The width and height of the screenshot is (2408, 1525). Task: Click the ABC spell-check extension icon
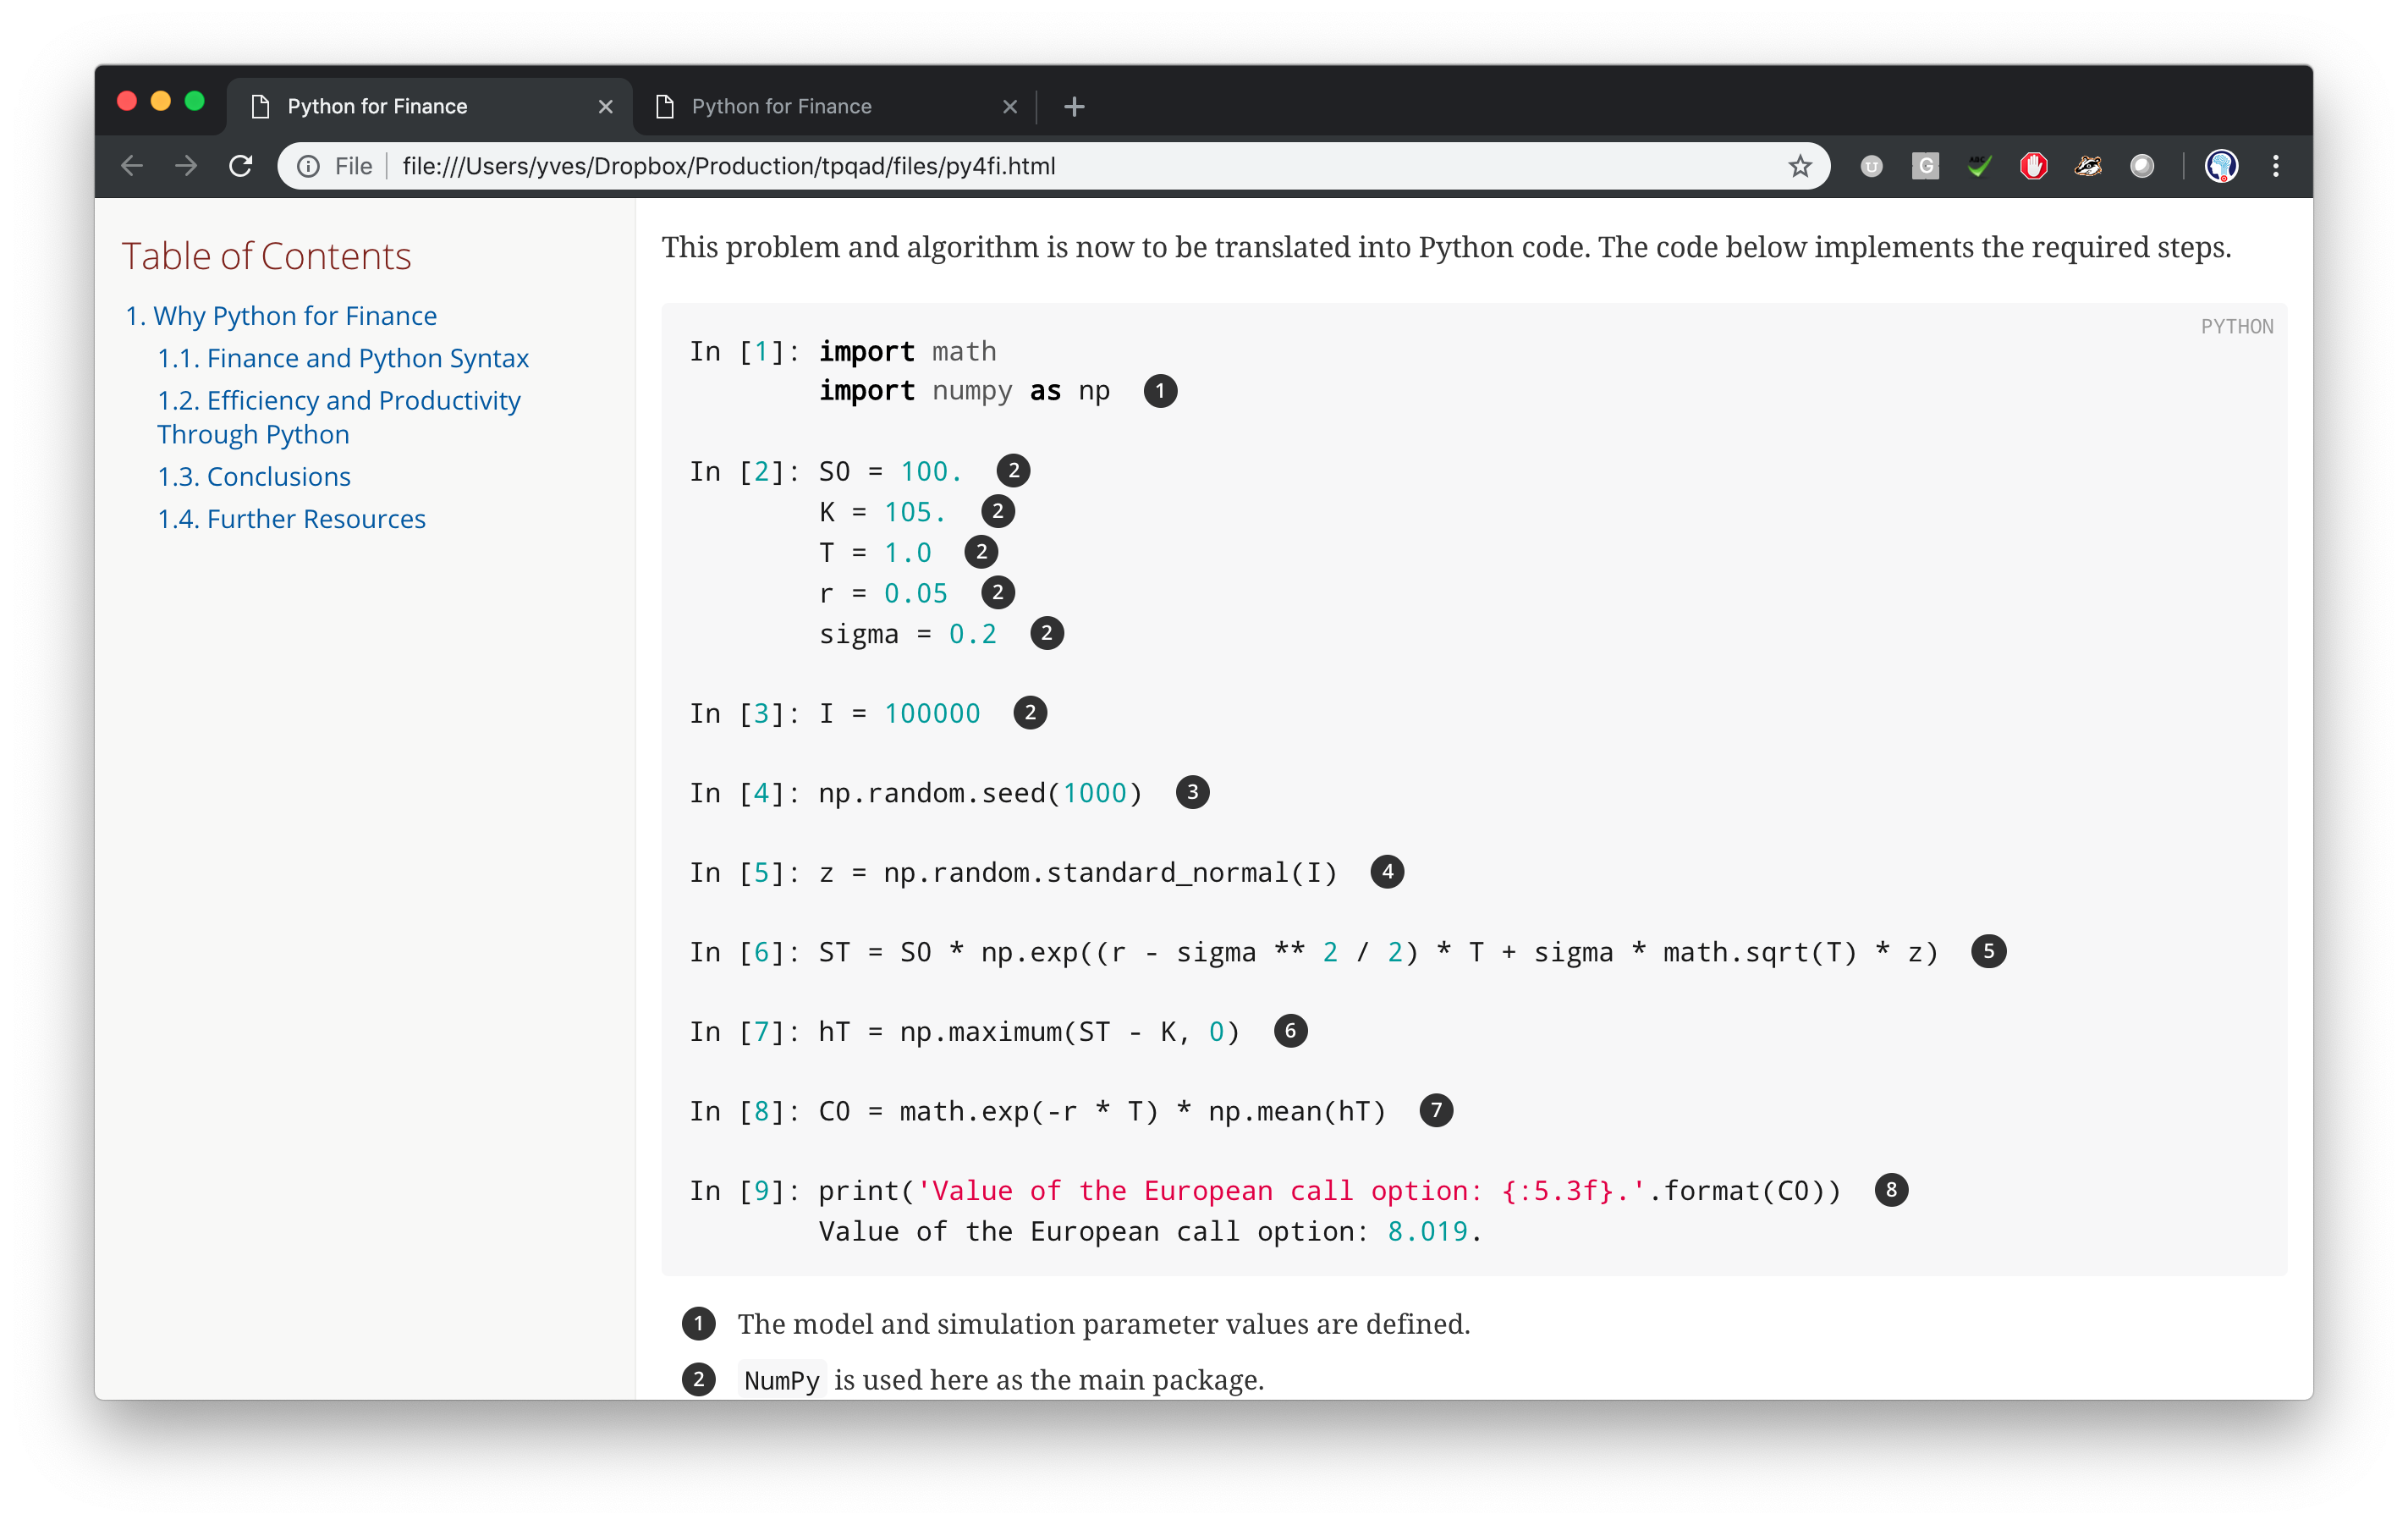pyautogui.click(x=1979, y=166)
